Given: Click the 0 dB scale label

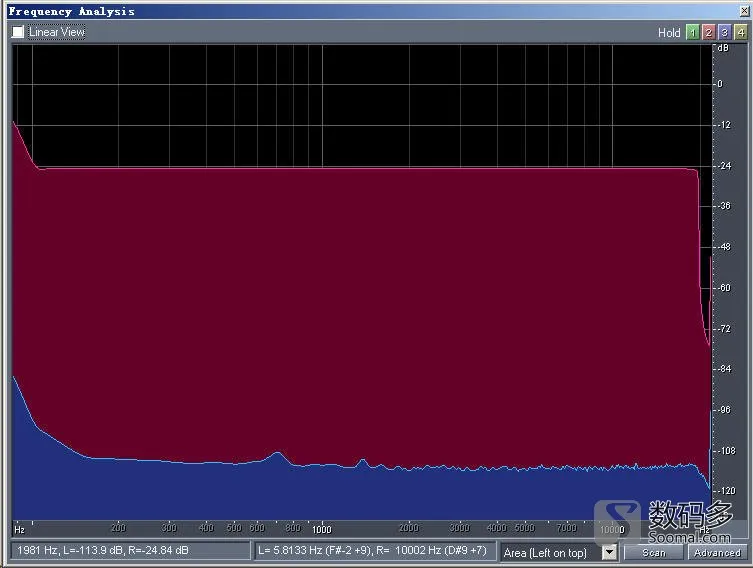Looking at the screenshot, I should pos(720,84).
